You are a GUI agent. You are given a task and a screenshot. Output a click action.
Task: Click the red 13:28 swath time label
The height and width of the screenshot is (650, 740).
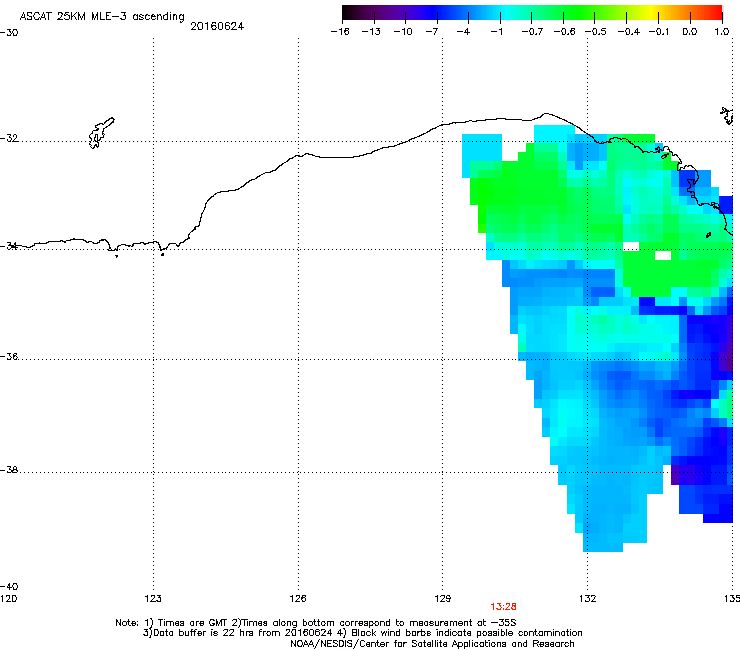pyautogui.click(x=503, y=607)
